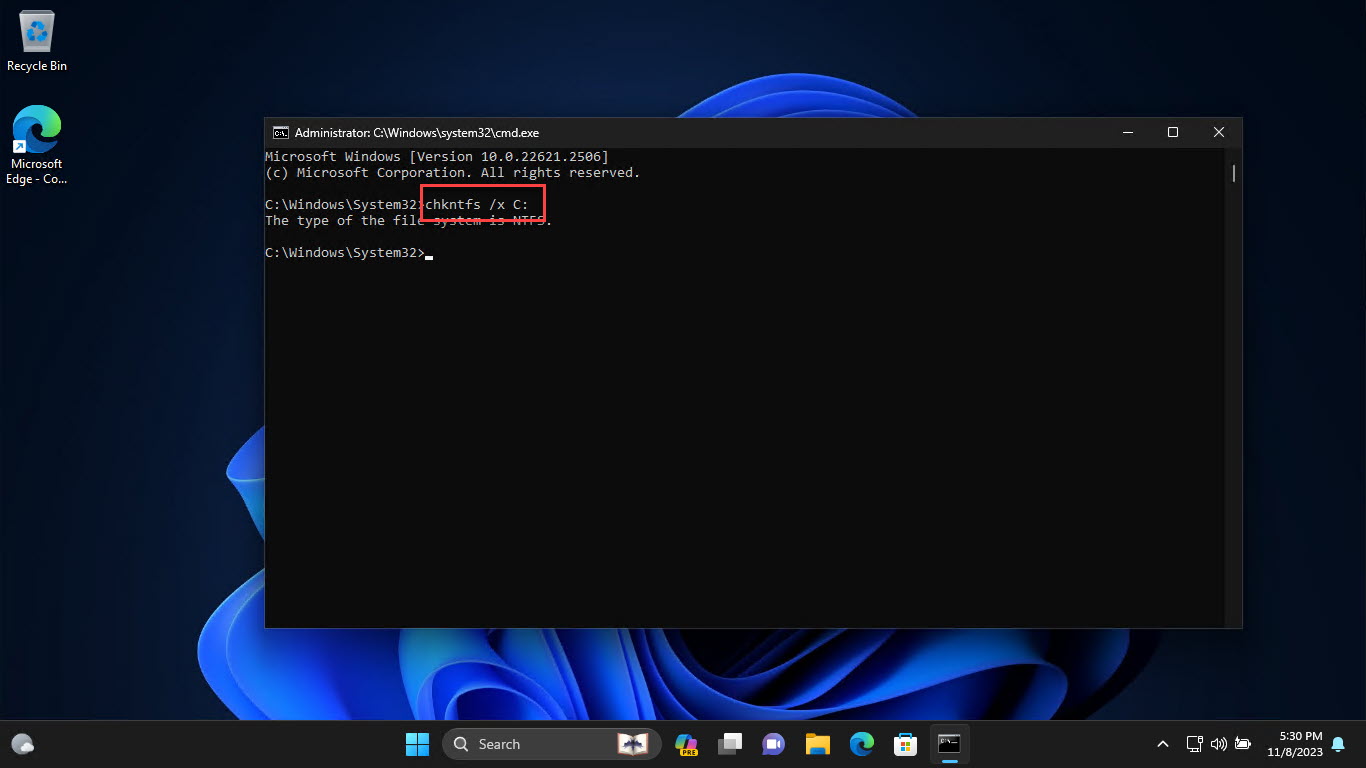Viewport: 1366px width, 768px height.
Task: Minimize the Administrator command prompt window
Action: coord(1127,132)
